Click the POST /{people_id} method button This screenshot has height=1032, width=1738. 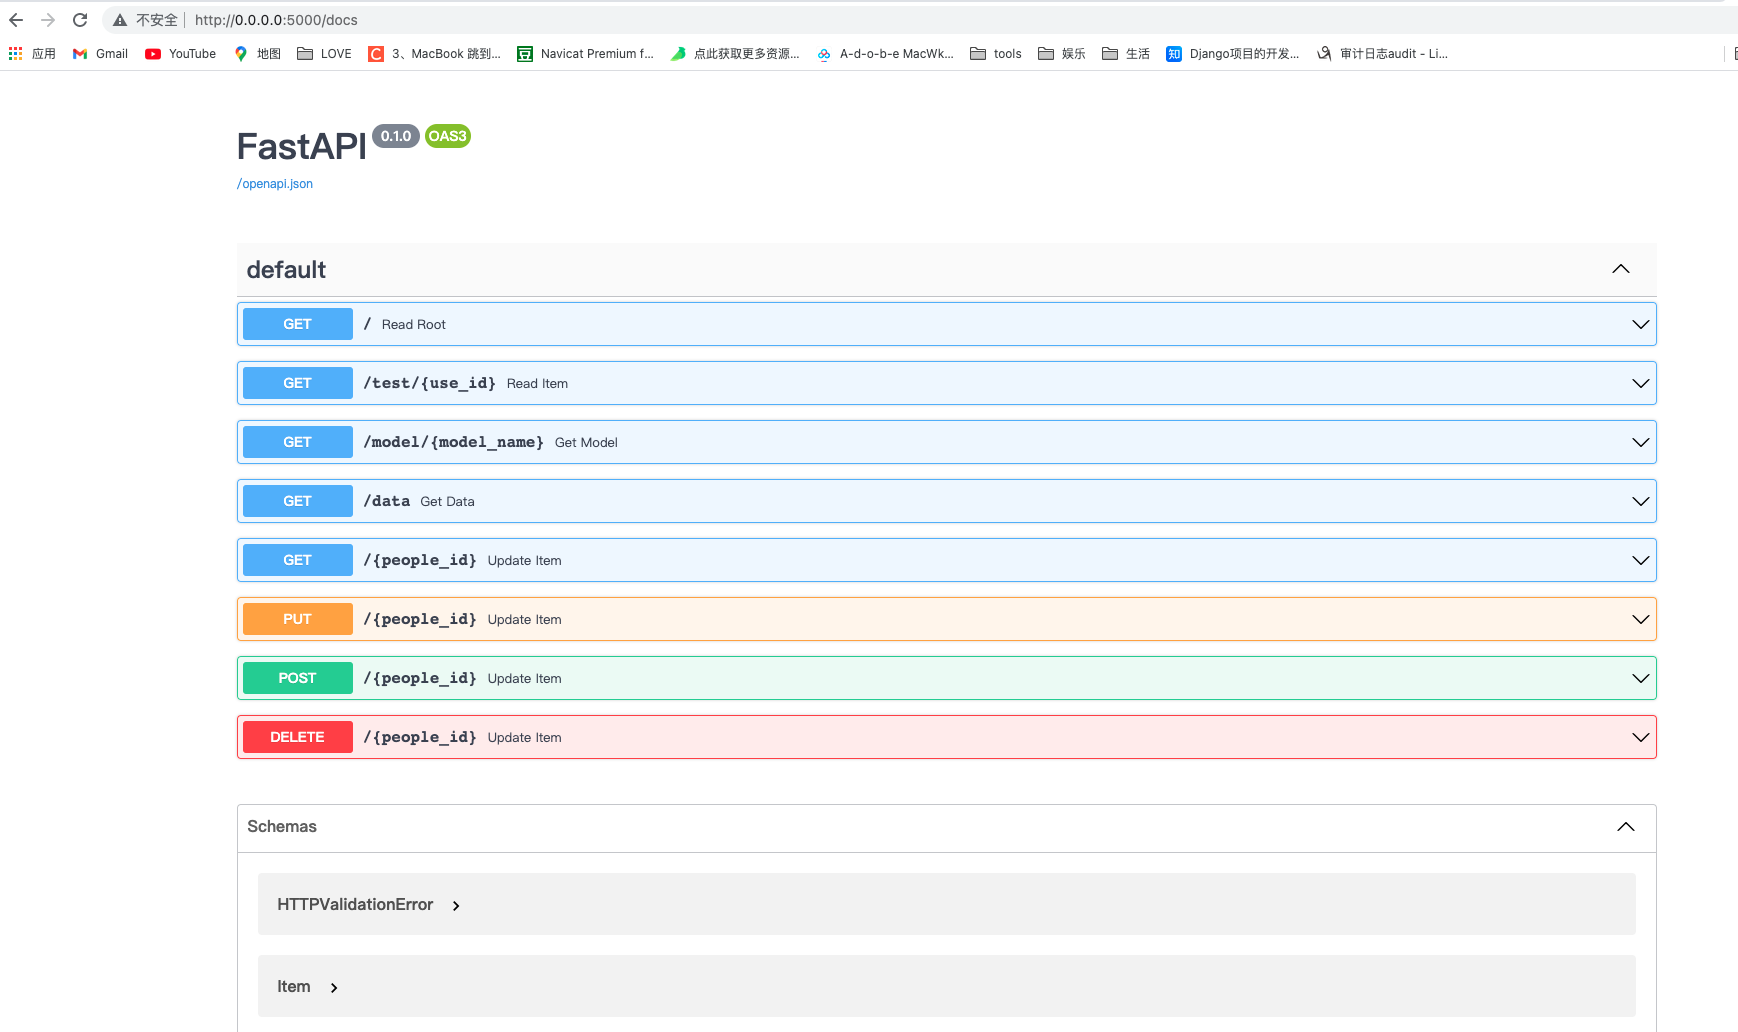pyautogui.click(x=297, y=678)
